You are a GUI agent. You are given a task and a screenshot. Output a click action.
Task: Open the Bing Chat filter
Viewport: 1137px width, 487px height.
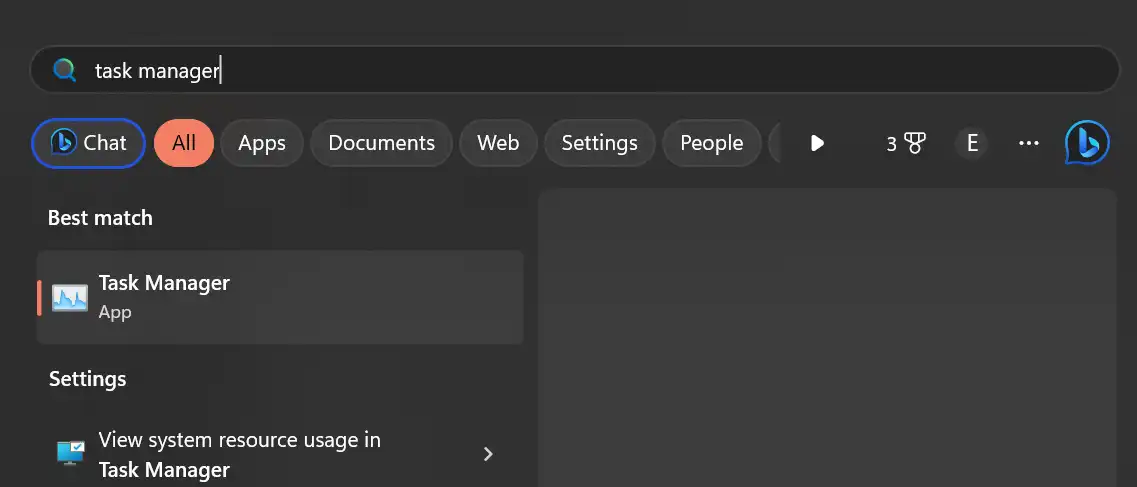pyautogui.click(x=88, y=143)
